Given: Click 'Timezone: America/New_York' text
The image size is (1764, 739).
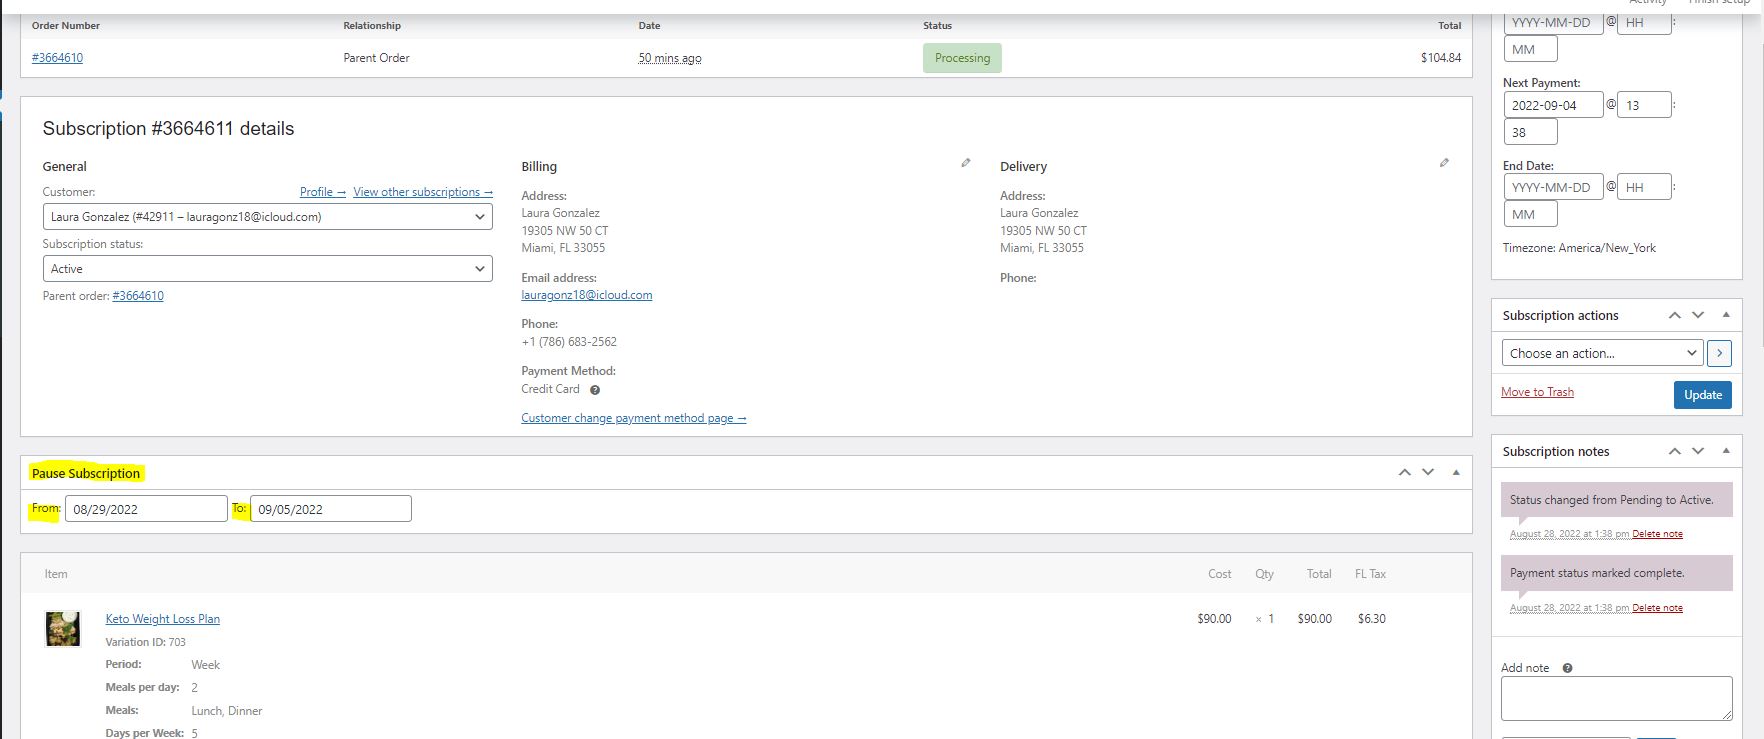Looking at the screenshot, I should tap(1579, 248).
